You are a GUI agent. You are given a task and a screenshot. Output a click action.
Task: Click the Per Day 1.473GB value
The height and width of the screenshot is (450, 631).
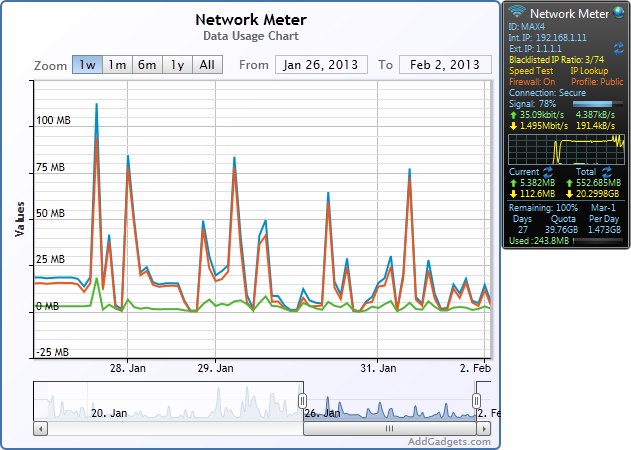[x=604, y=230]
